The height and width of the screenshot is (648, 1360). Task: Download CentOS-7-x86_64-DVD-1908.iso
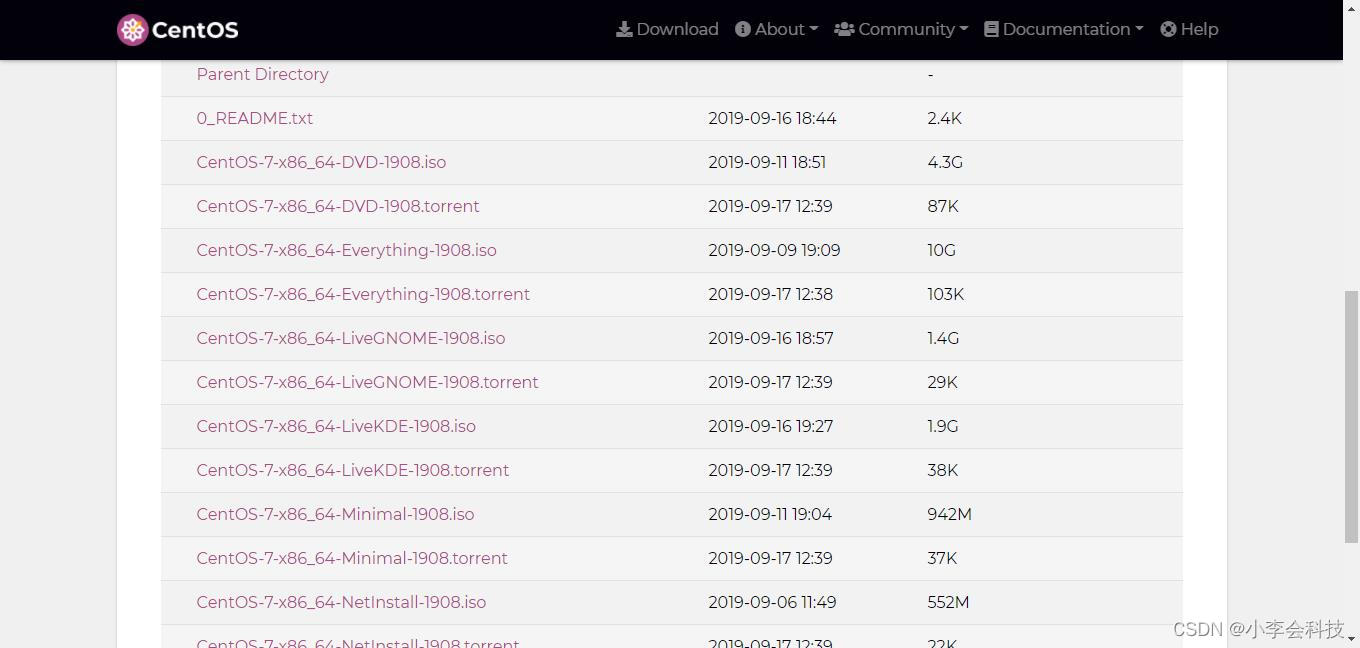pos(321,162)
